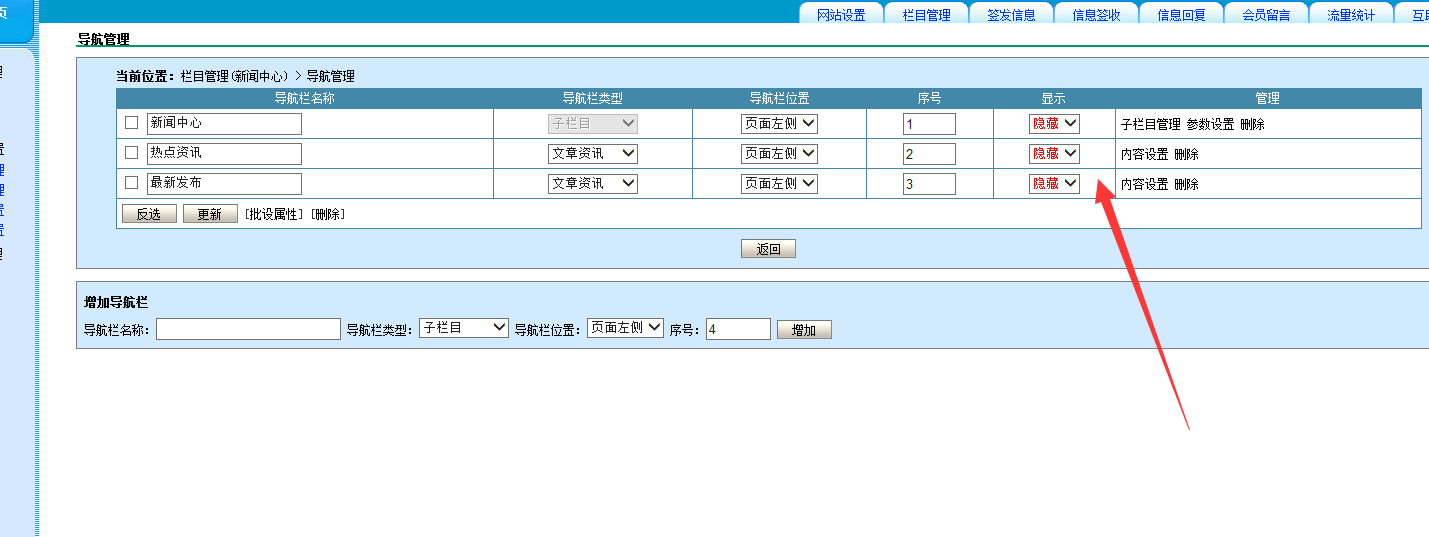Open the 流量统计 tab

(x=1350, y=15)
